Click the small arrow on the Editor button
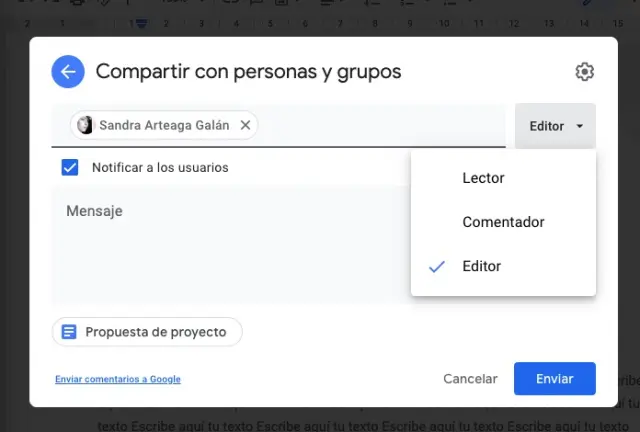The height and width of the screenshot is (432, 640). (580, 127)
